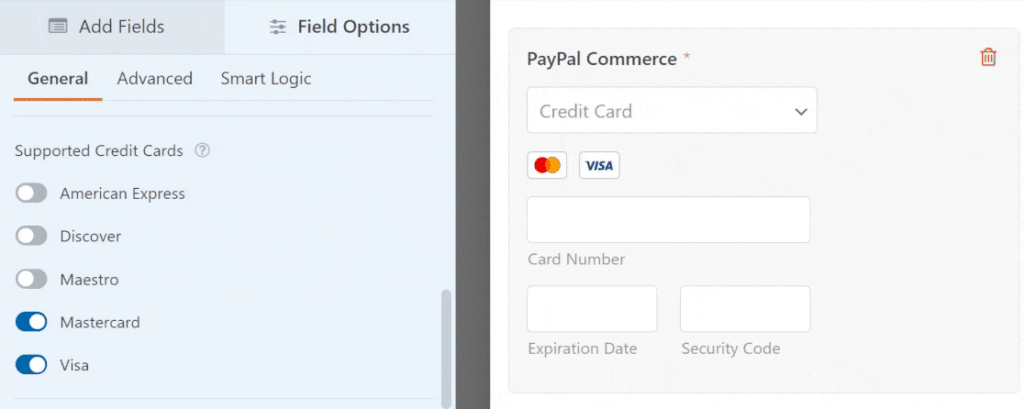Click the Mastercard logo icon in preview
The width and height of the screenshot is (1024, 409).
click(x=547, y=165)
